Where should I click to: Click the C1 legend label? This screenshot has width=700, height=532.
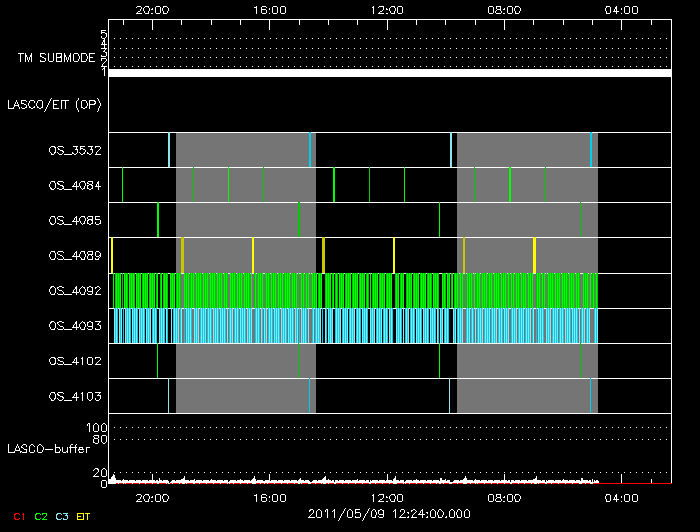pyautogui.click(x=18, y=516)
